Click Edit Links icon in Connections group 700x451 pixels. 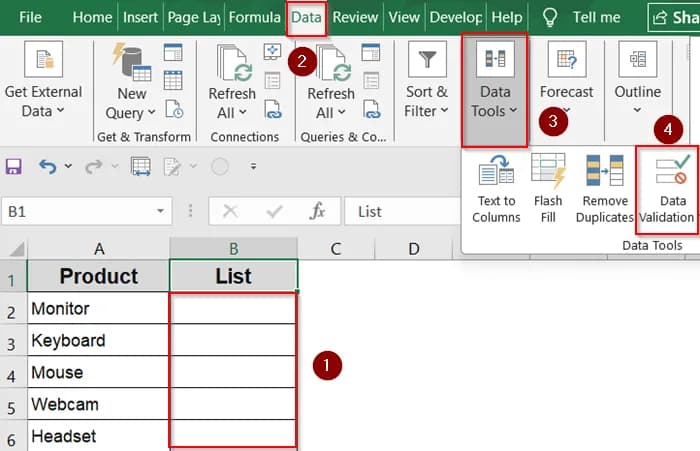point(273,109)
